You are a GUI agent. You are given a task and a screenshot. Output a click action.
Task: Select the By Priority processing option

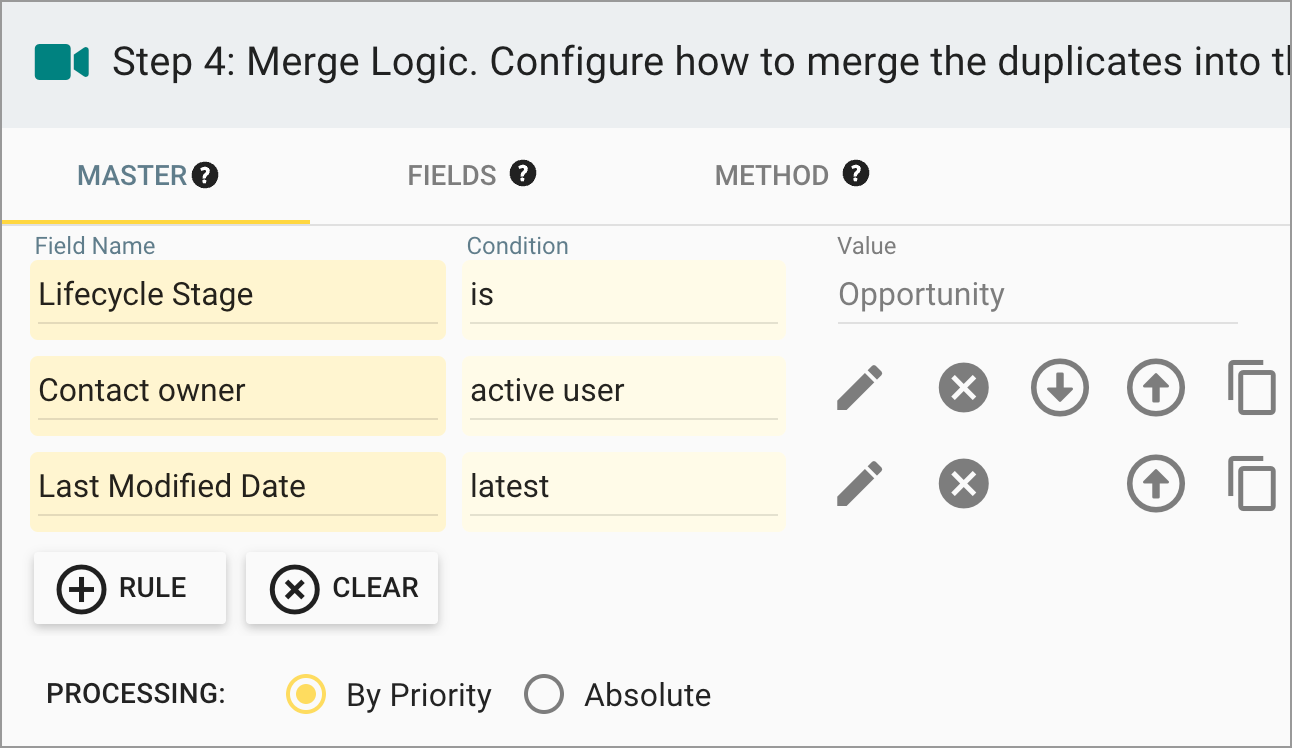coord(306,694)
